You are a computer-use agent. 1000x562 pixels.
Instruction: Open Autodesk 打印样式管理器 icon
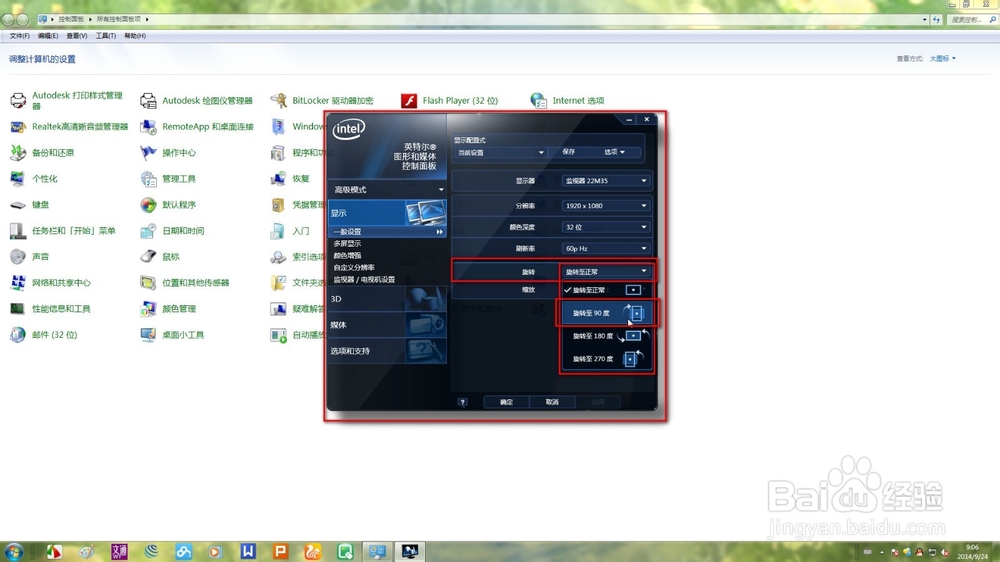(18, 100)
